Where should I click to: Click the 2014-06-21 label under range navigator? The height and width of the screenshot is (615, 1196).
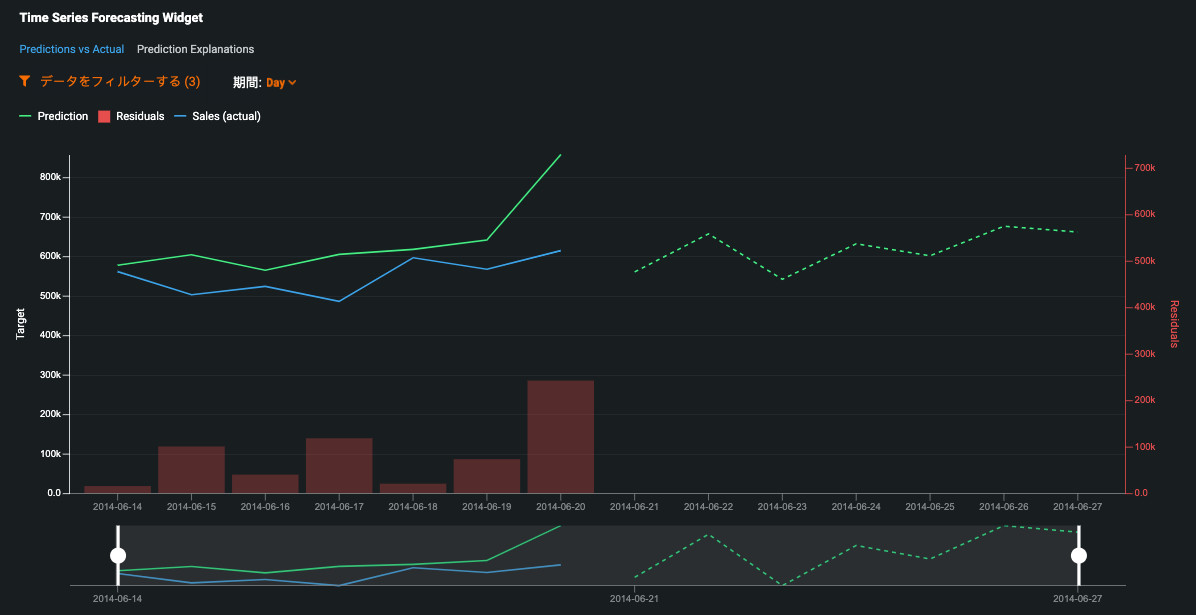[634, 598]
